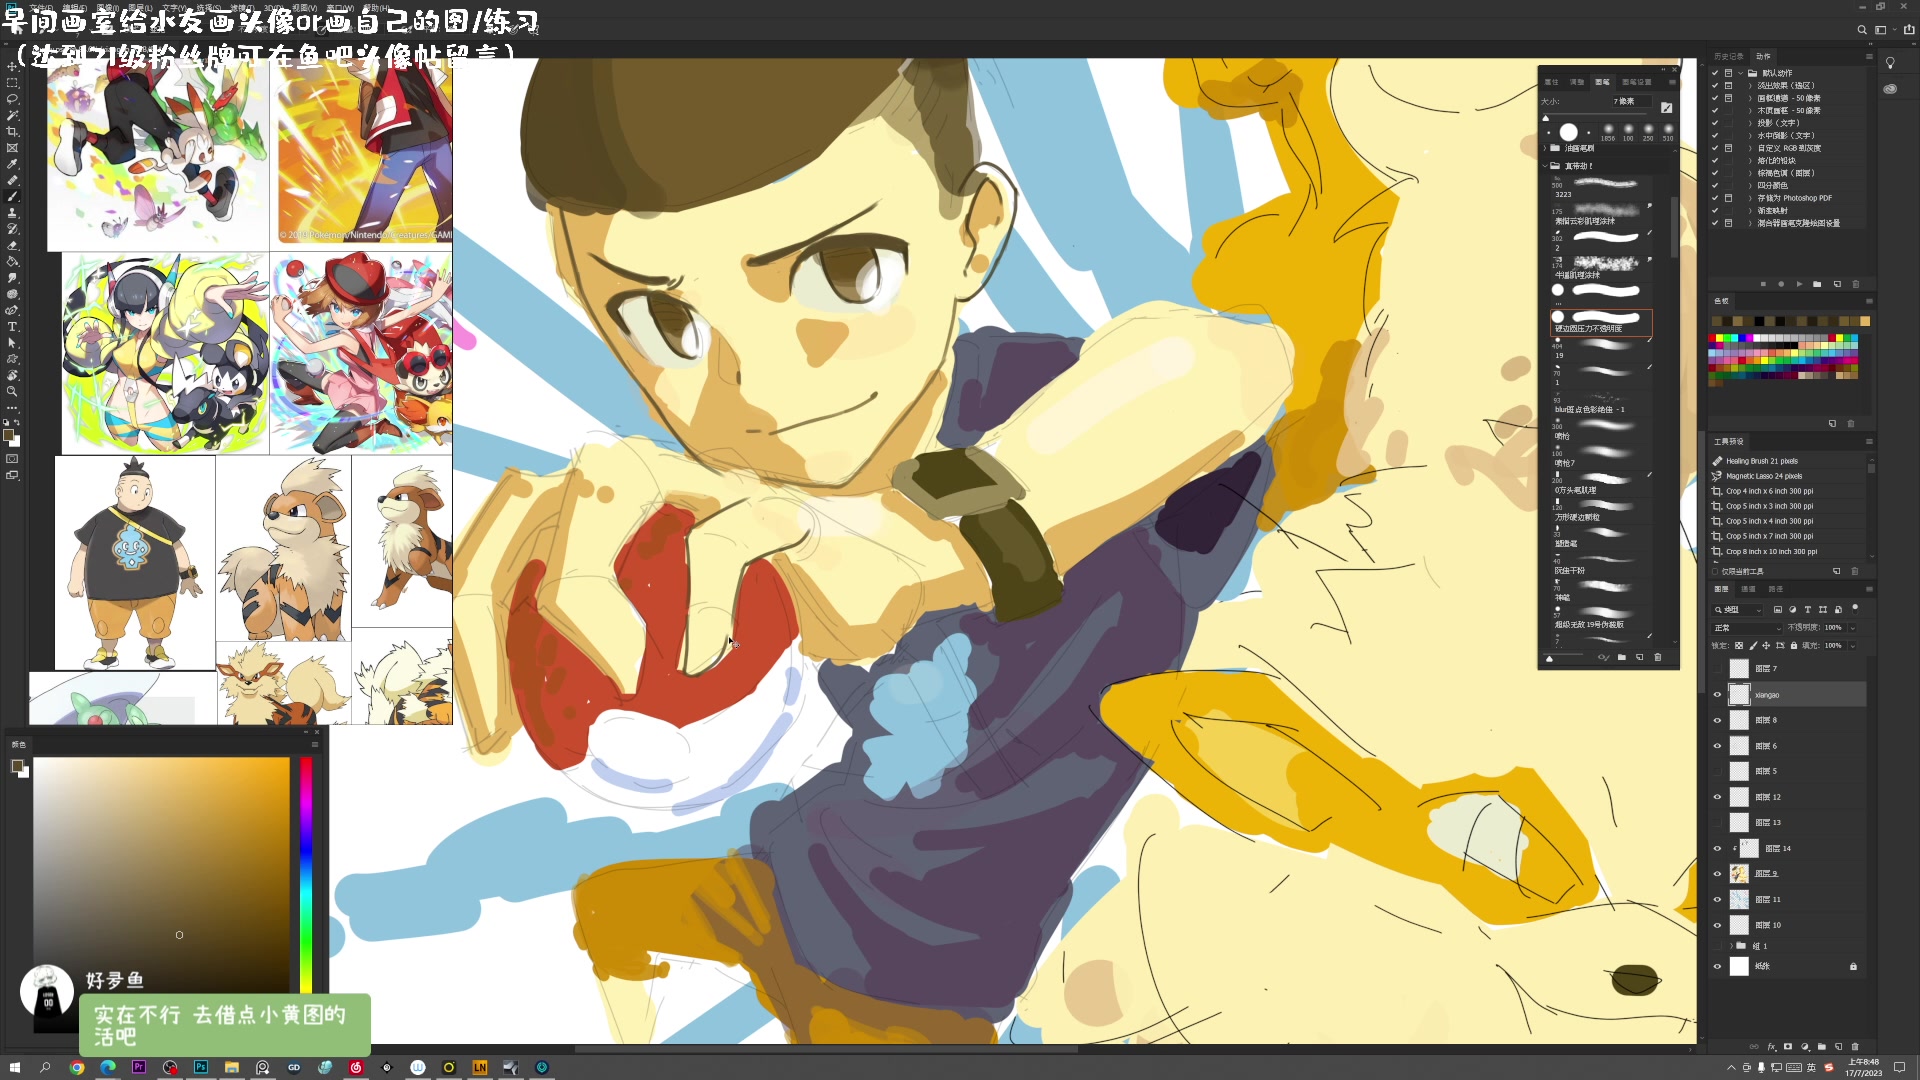The width and height of the screenshot is (1920, 1080).
Task: Select the Eraser tool
Action: 12,245
